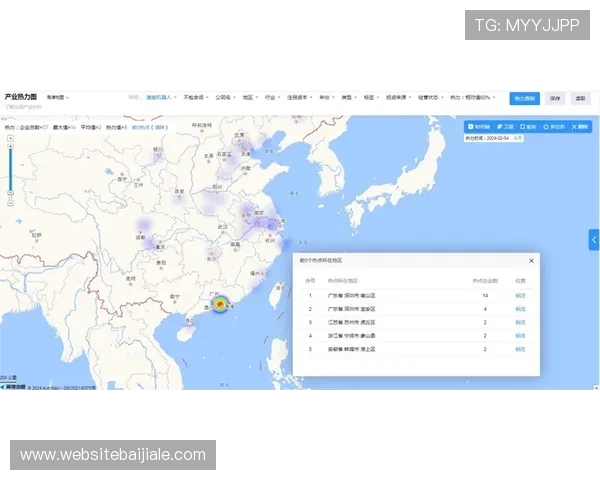Image resolution: width=600 pixels, height=480 pixels.
Task: Open the 类型 type filter menu
Action: pyautogui.click(x=347, y=98)
